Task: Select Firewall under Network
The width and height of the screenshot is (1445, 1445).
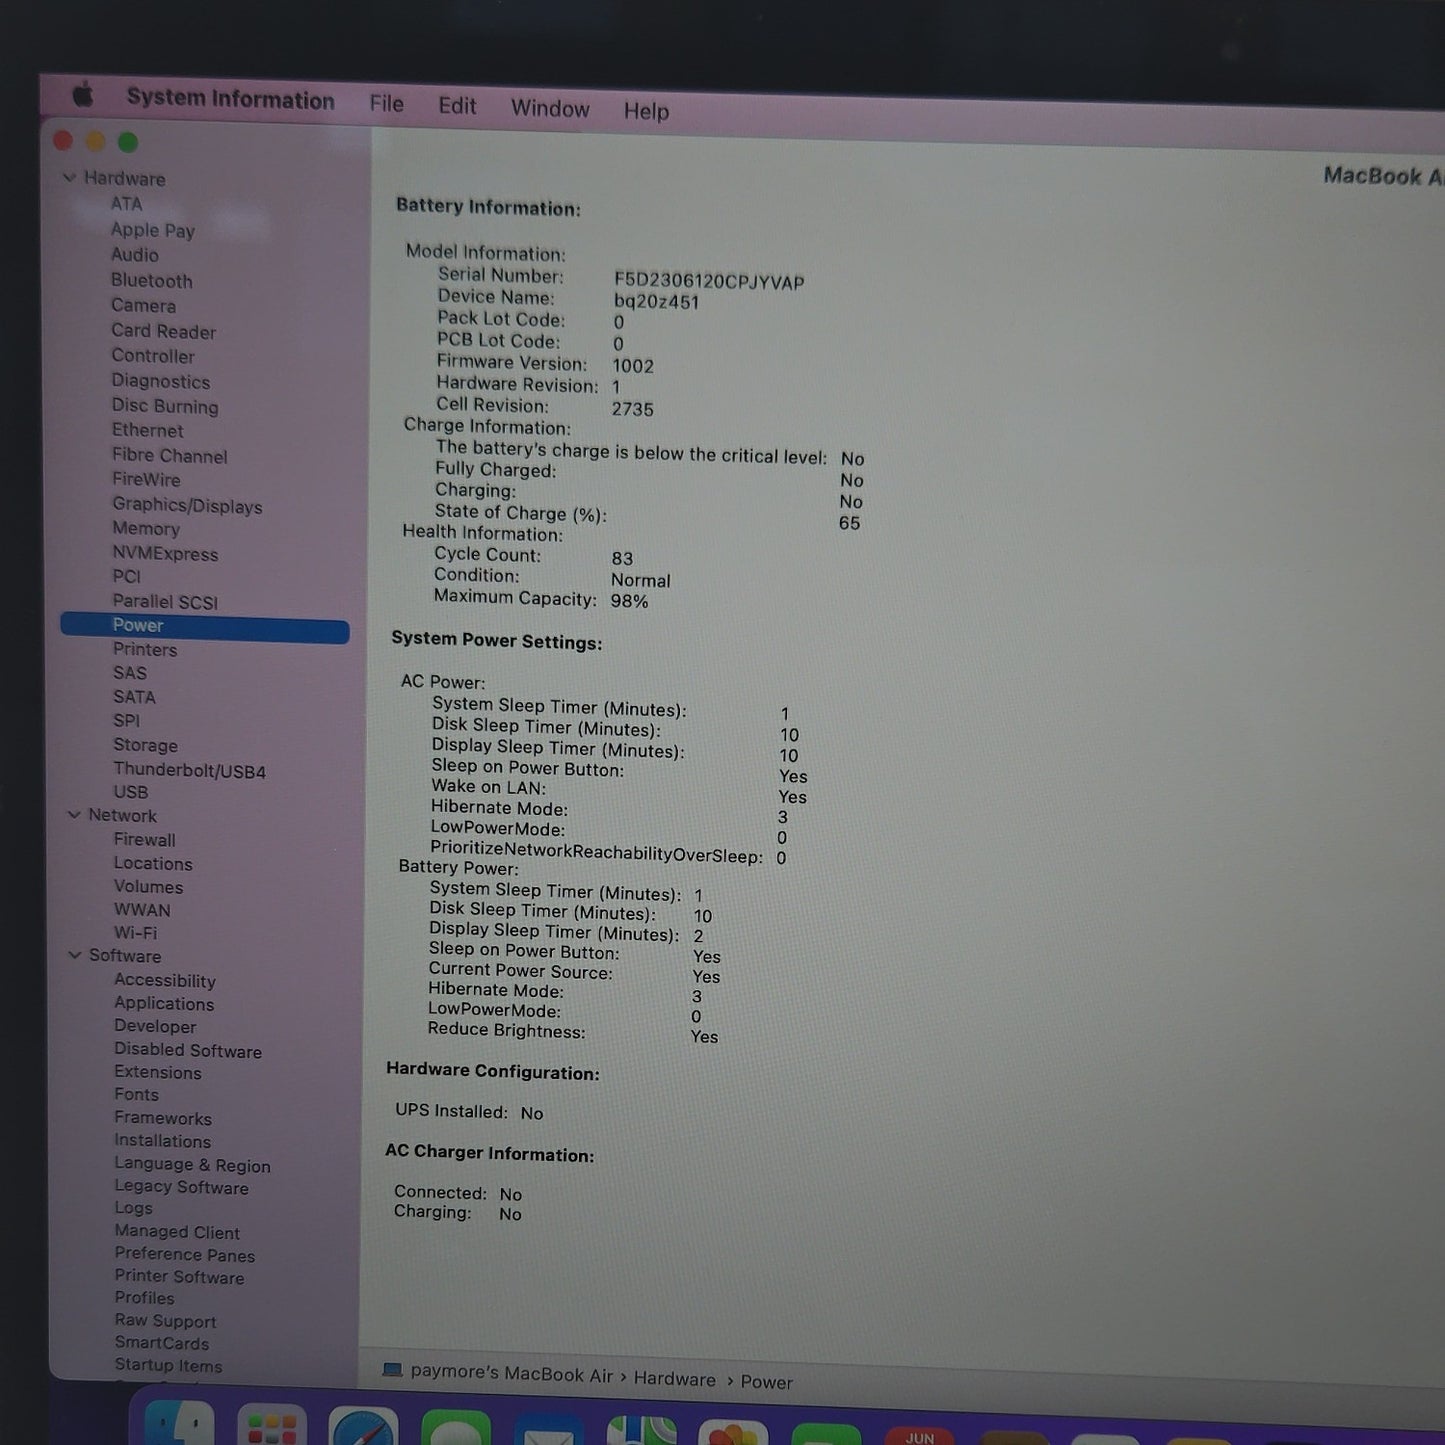Action: pyautogui.click(x=144, y=840)
